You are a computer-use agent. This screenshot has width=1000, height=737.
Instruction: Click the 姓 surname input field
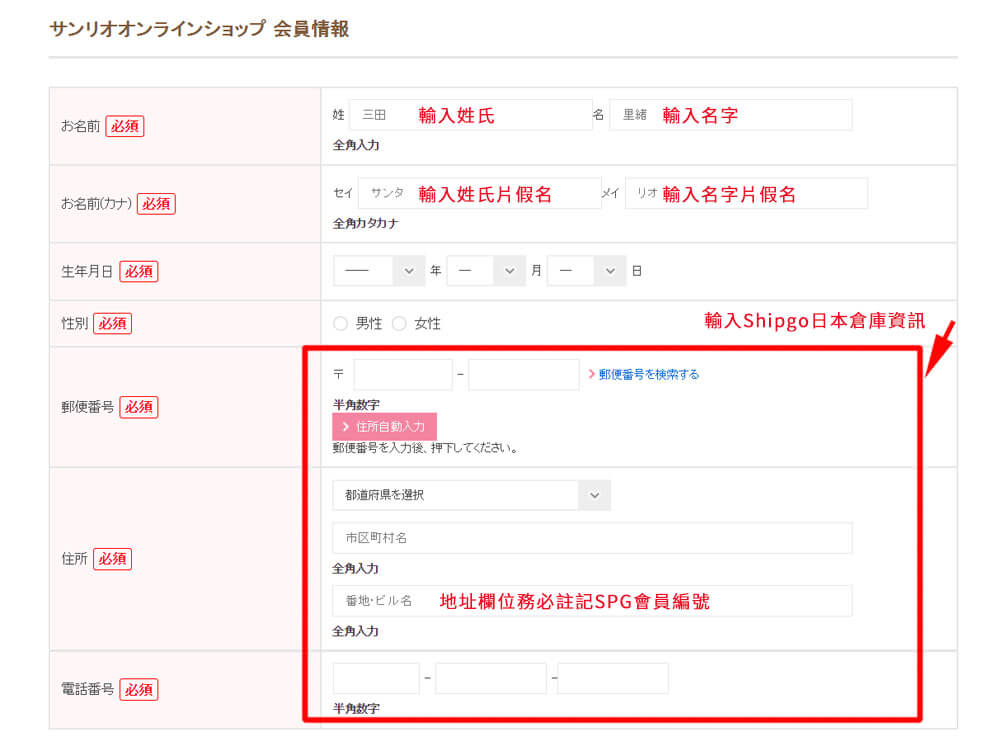click(470, 115)
